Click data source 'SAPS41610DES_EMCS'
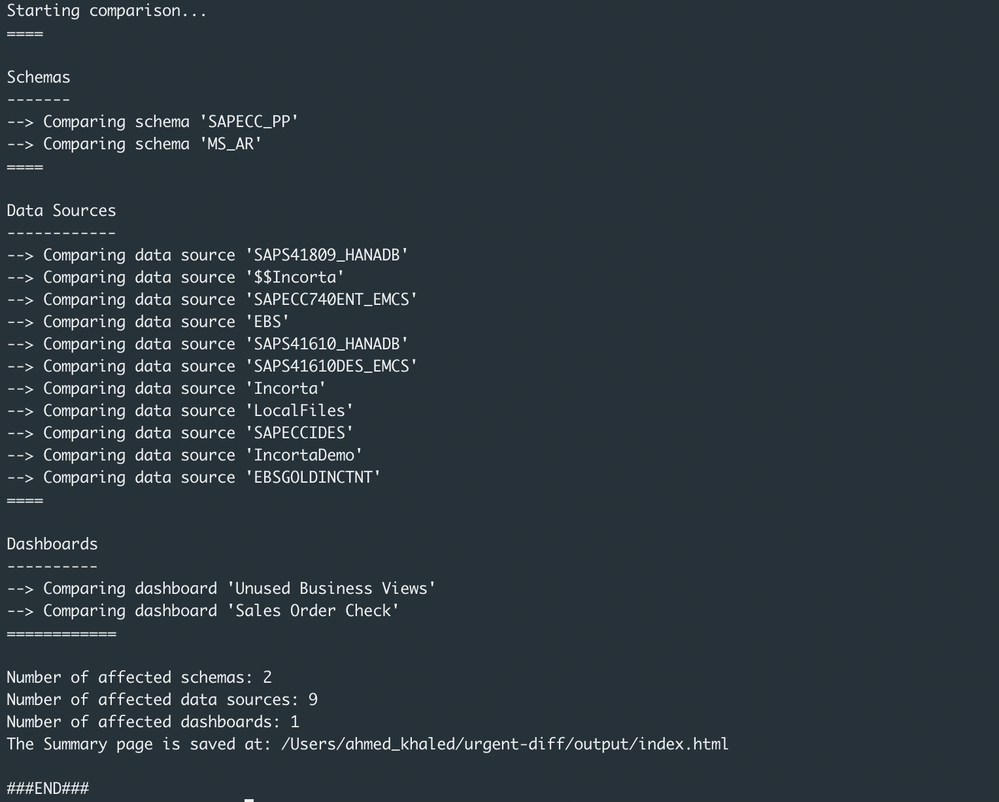 click(x=330, y=366)
